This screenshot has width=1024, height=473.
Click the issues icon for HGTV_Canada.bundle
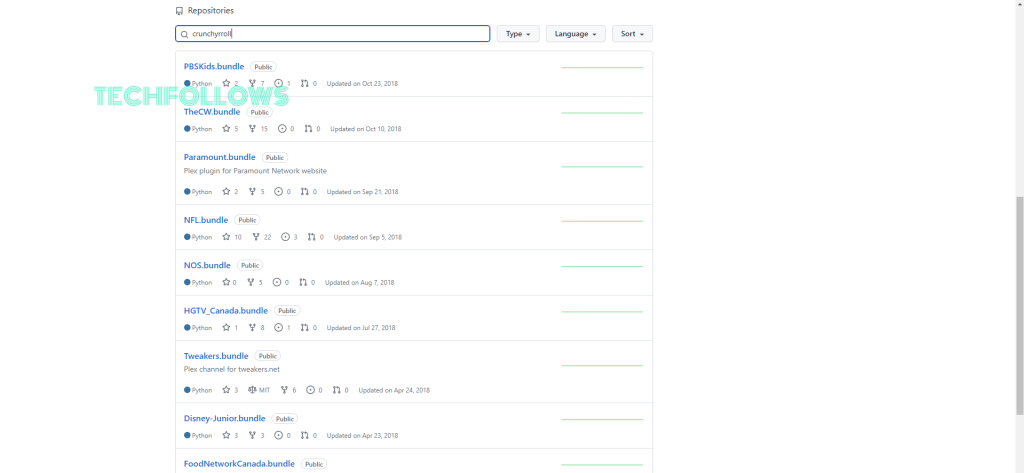279,327
